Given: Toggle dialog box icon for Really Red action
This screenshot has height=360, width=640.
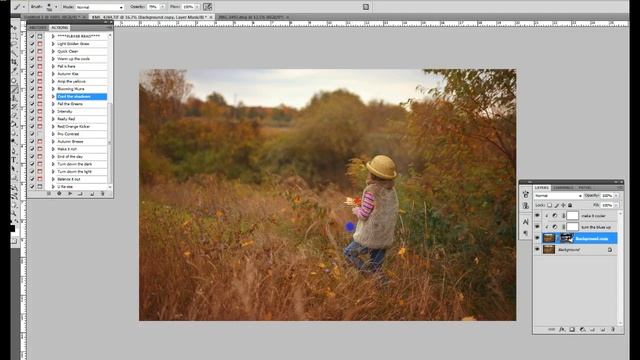Looking at the screenshot, I should 40,119.
